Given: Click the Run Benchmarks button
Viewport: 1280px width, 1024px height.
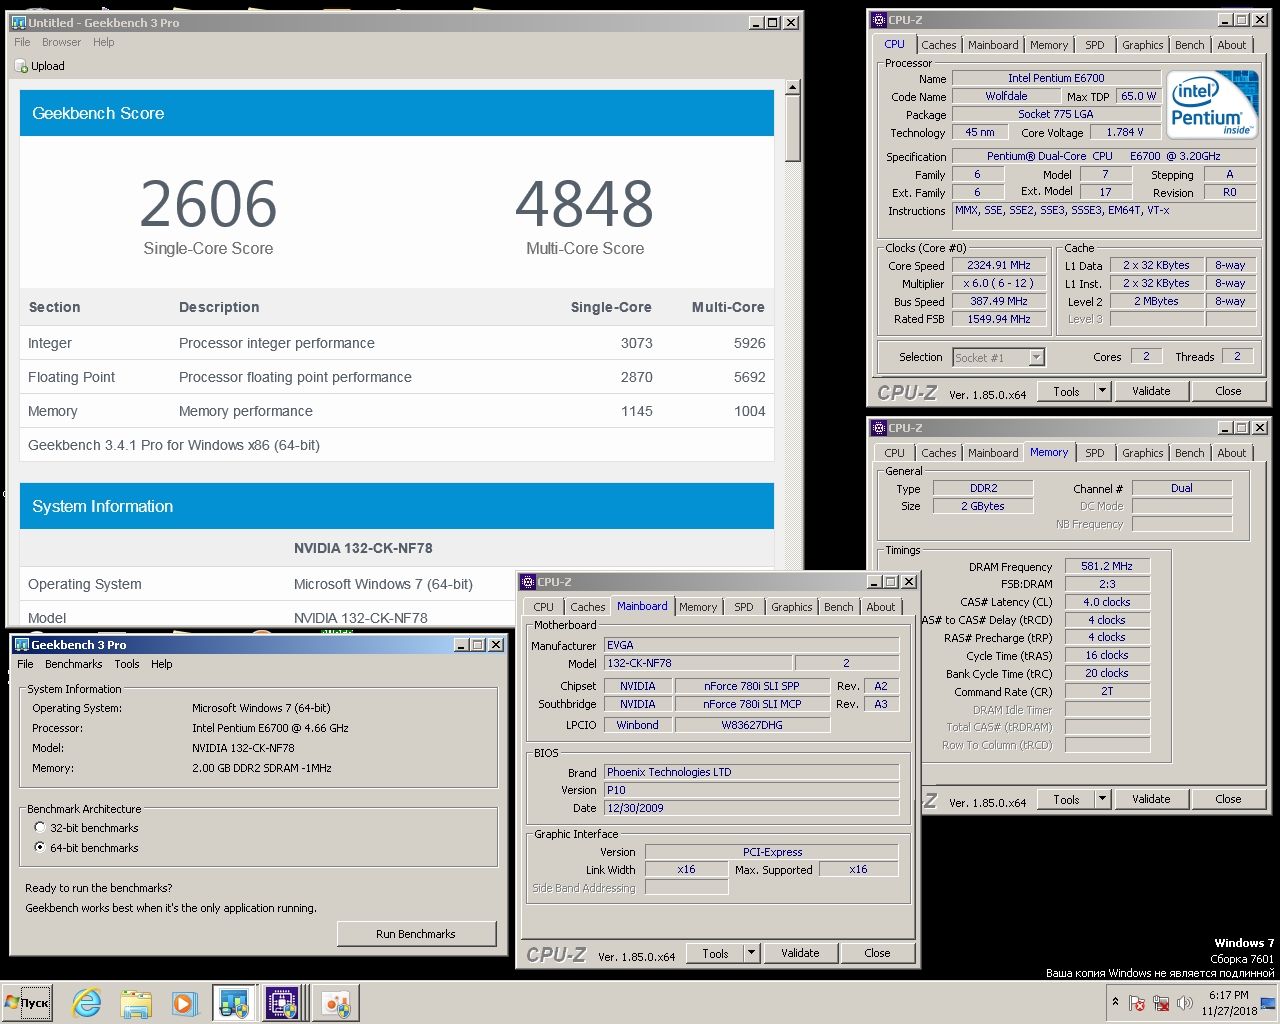Looking at the screenshot, I should pyautogui.click(x=416, y=934).
